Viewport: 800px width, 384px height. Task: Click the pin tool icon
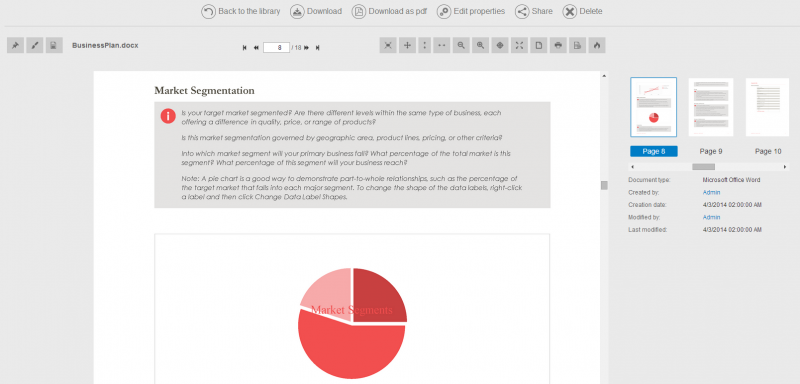[15, 45]
